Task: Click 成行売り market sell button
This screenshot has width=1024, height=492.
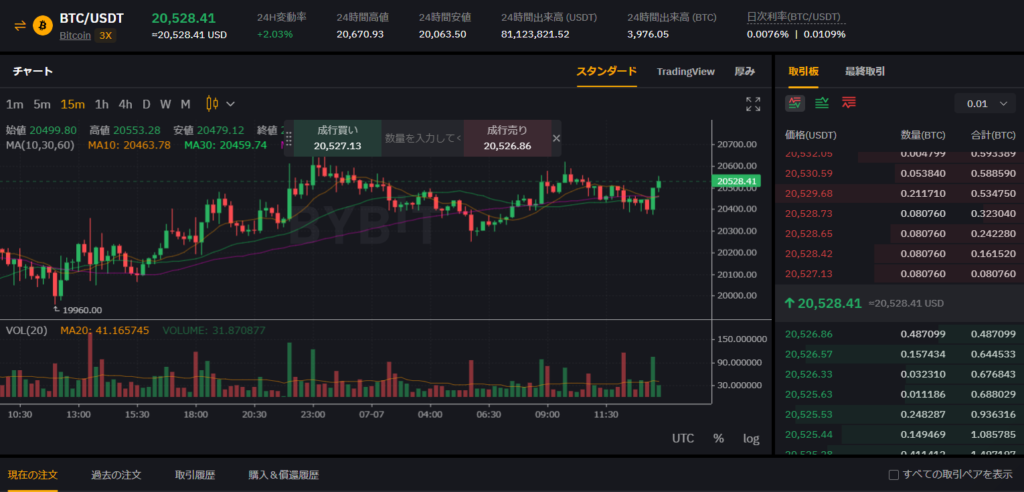Action: (507, 138)
